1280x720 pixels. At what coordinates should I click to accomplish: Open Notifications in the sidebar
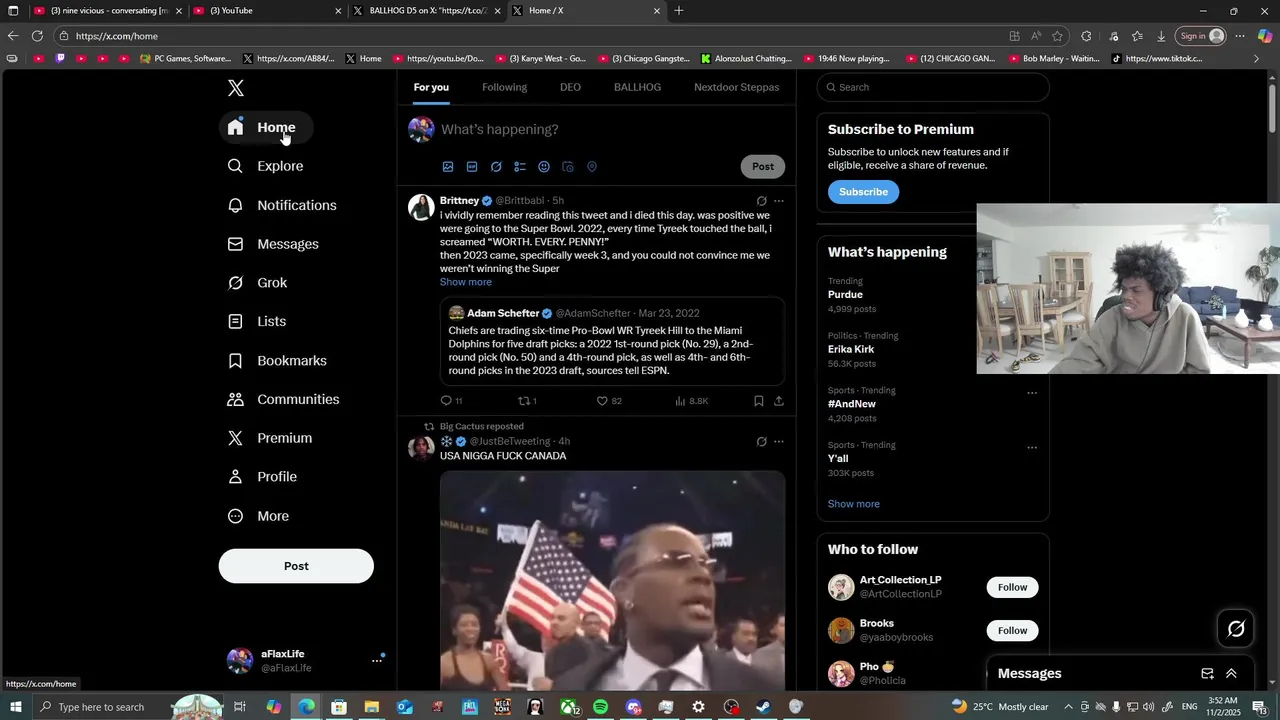pyautogui.click(x=282, y=205)
